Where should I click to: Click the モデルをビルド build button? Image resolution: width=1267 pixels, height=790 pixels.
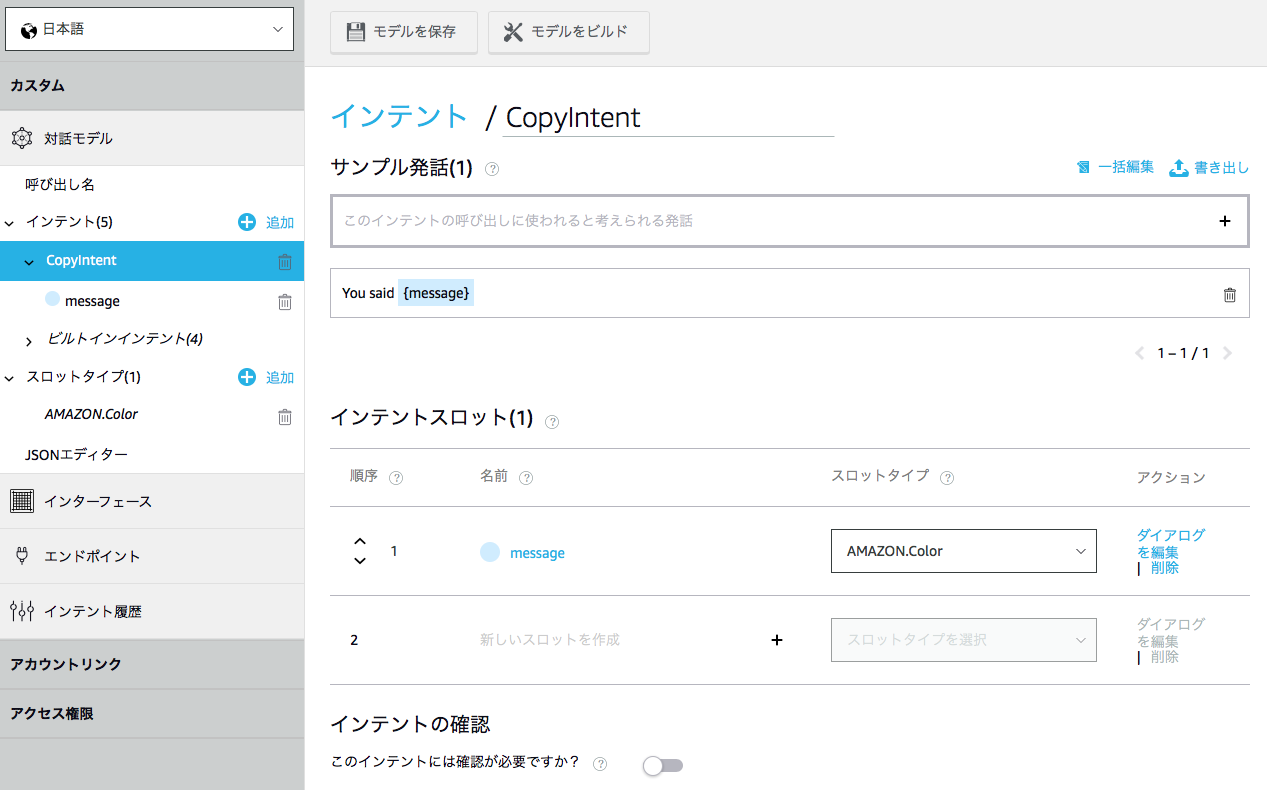(569, 32)
